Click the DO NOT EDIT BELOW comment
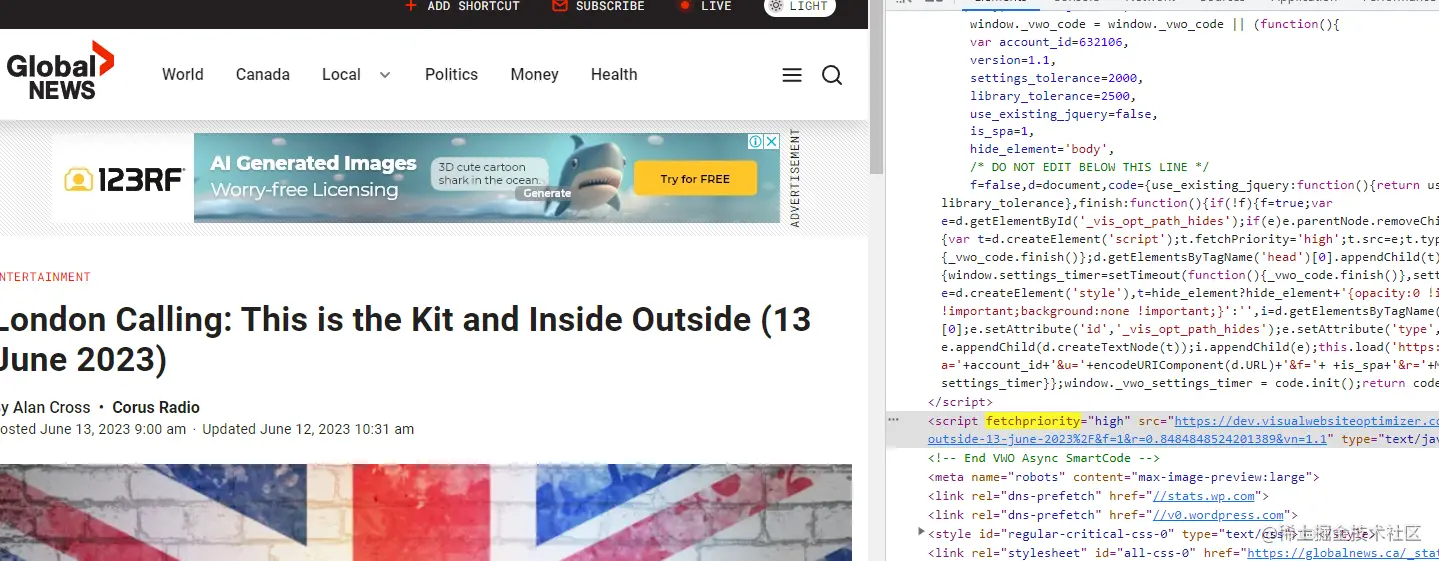 tap(1089, 167)
